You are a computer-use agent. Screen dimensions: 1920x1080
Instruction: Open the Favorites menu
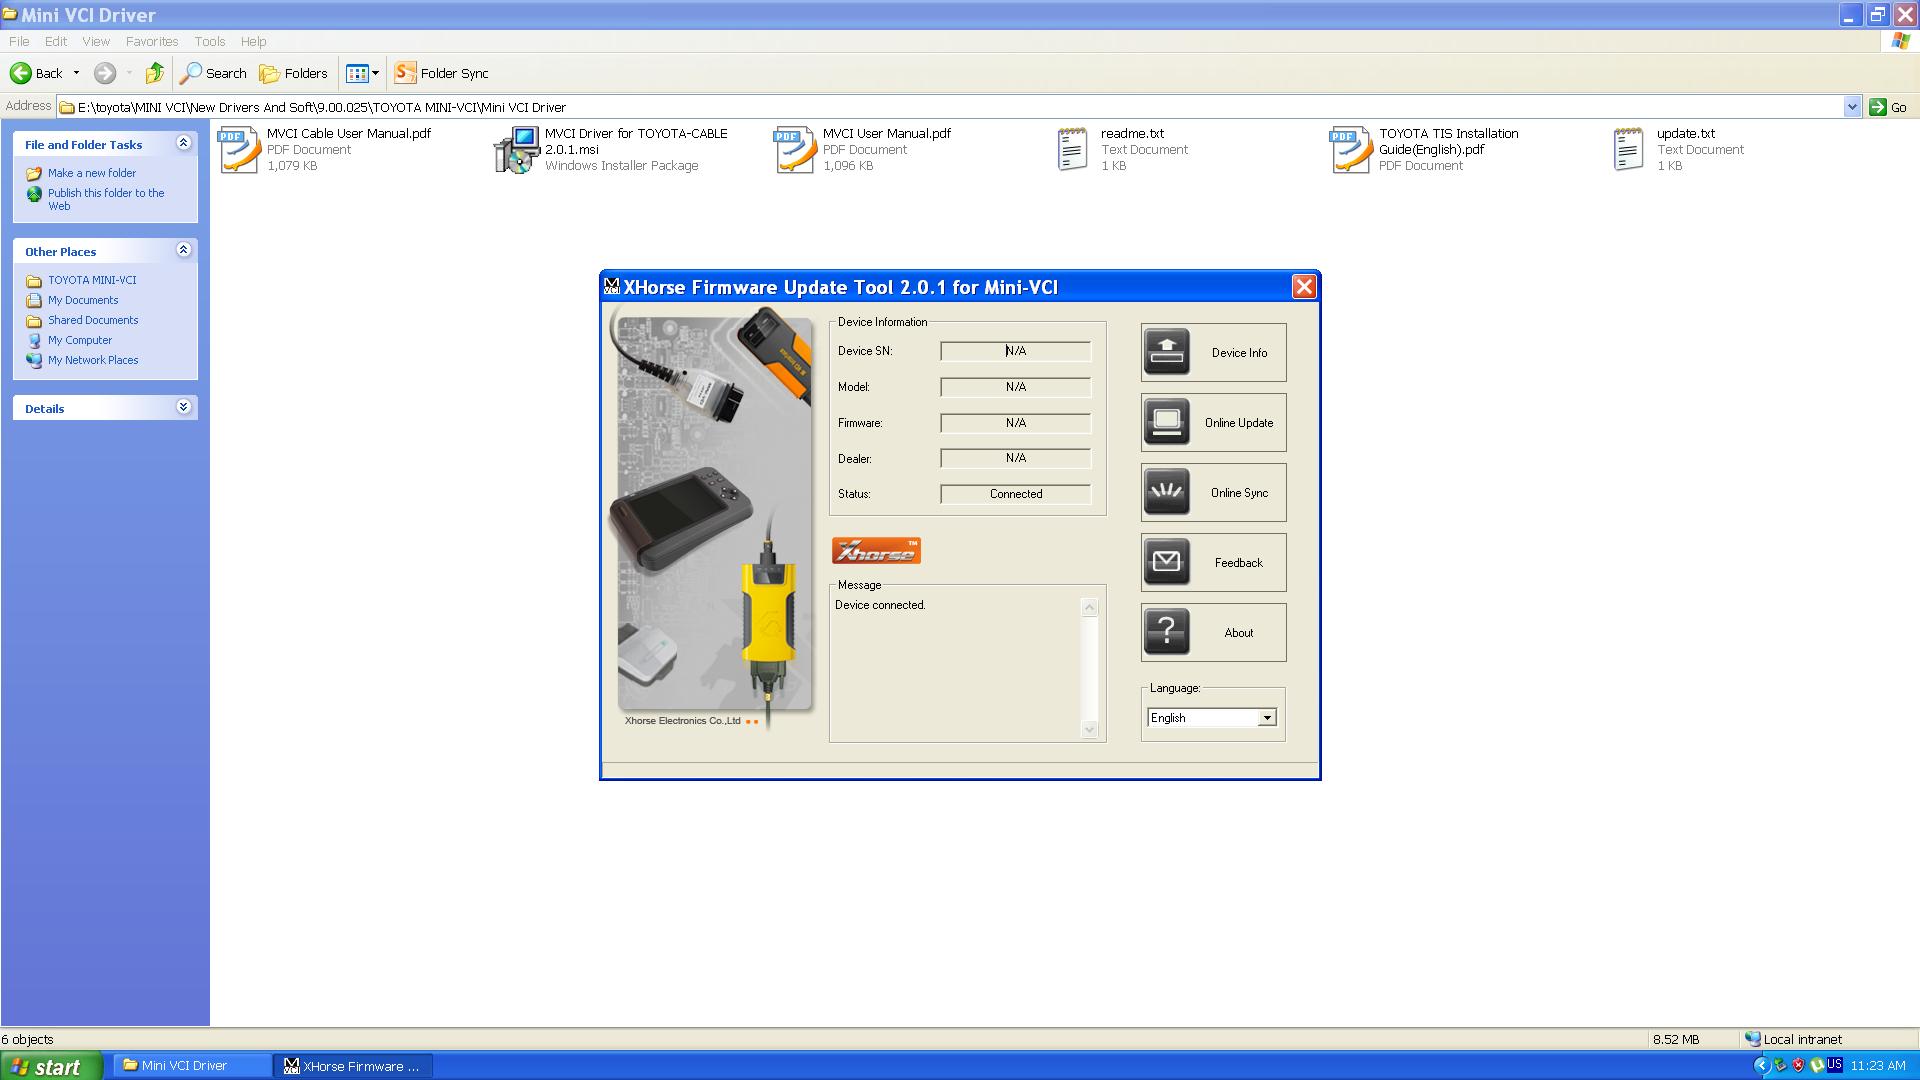tap(152, 41)
